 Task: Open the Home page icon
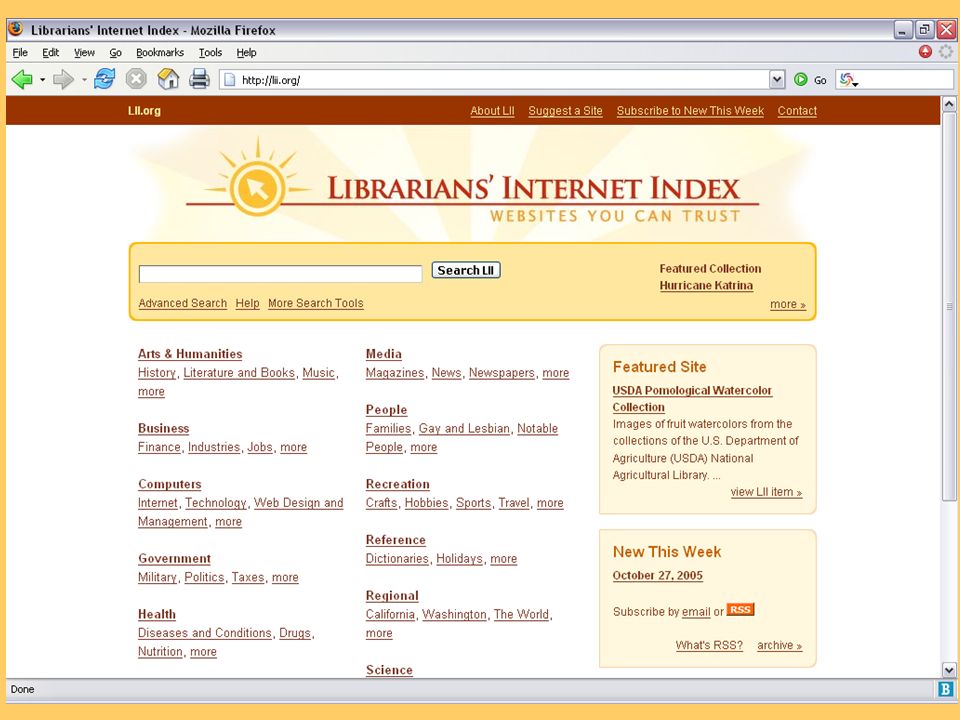click(x=168, y=79)
